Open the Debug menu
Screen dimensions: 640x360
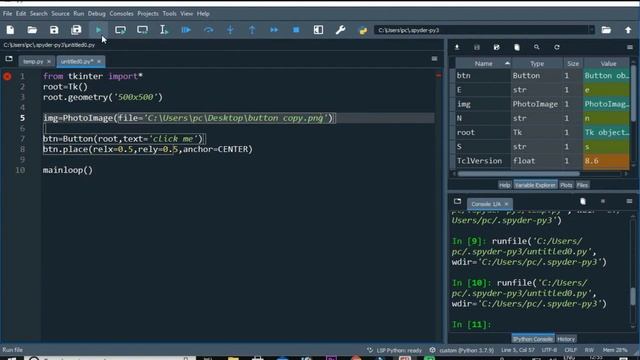[97, 13]
